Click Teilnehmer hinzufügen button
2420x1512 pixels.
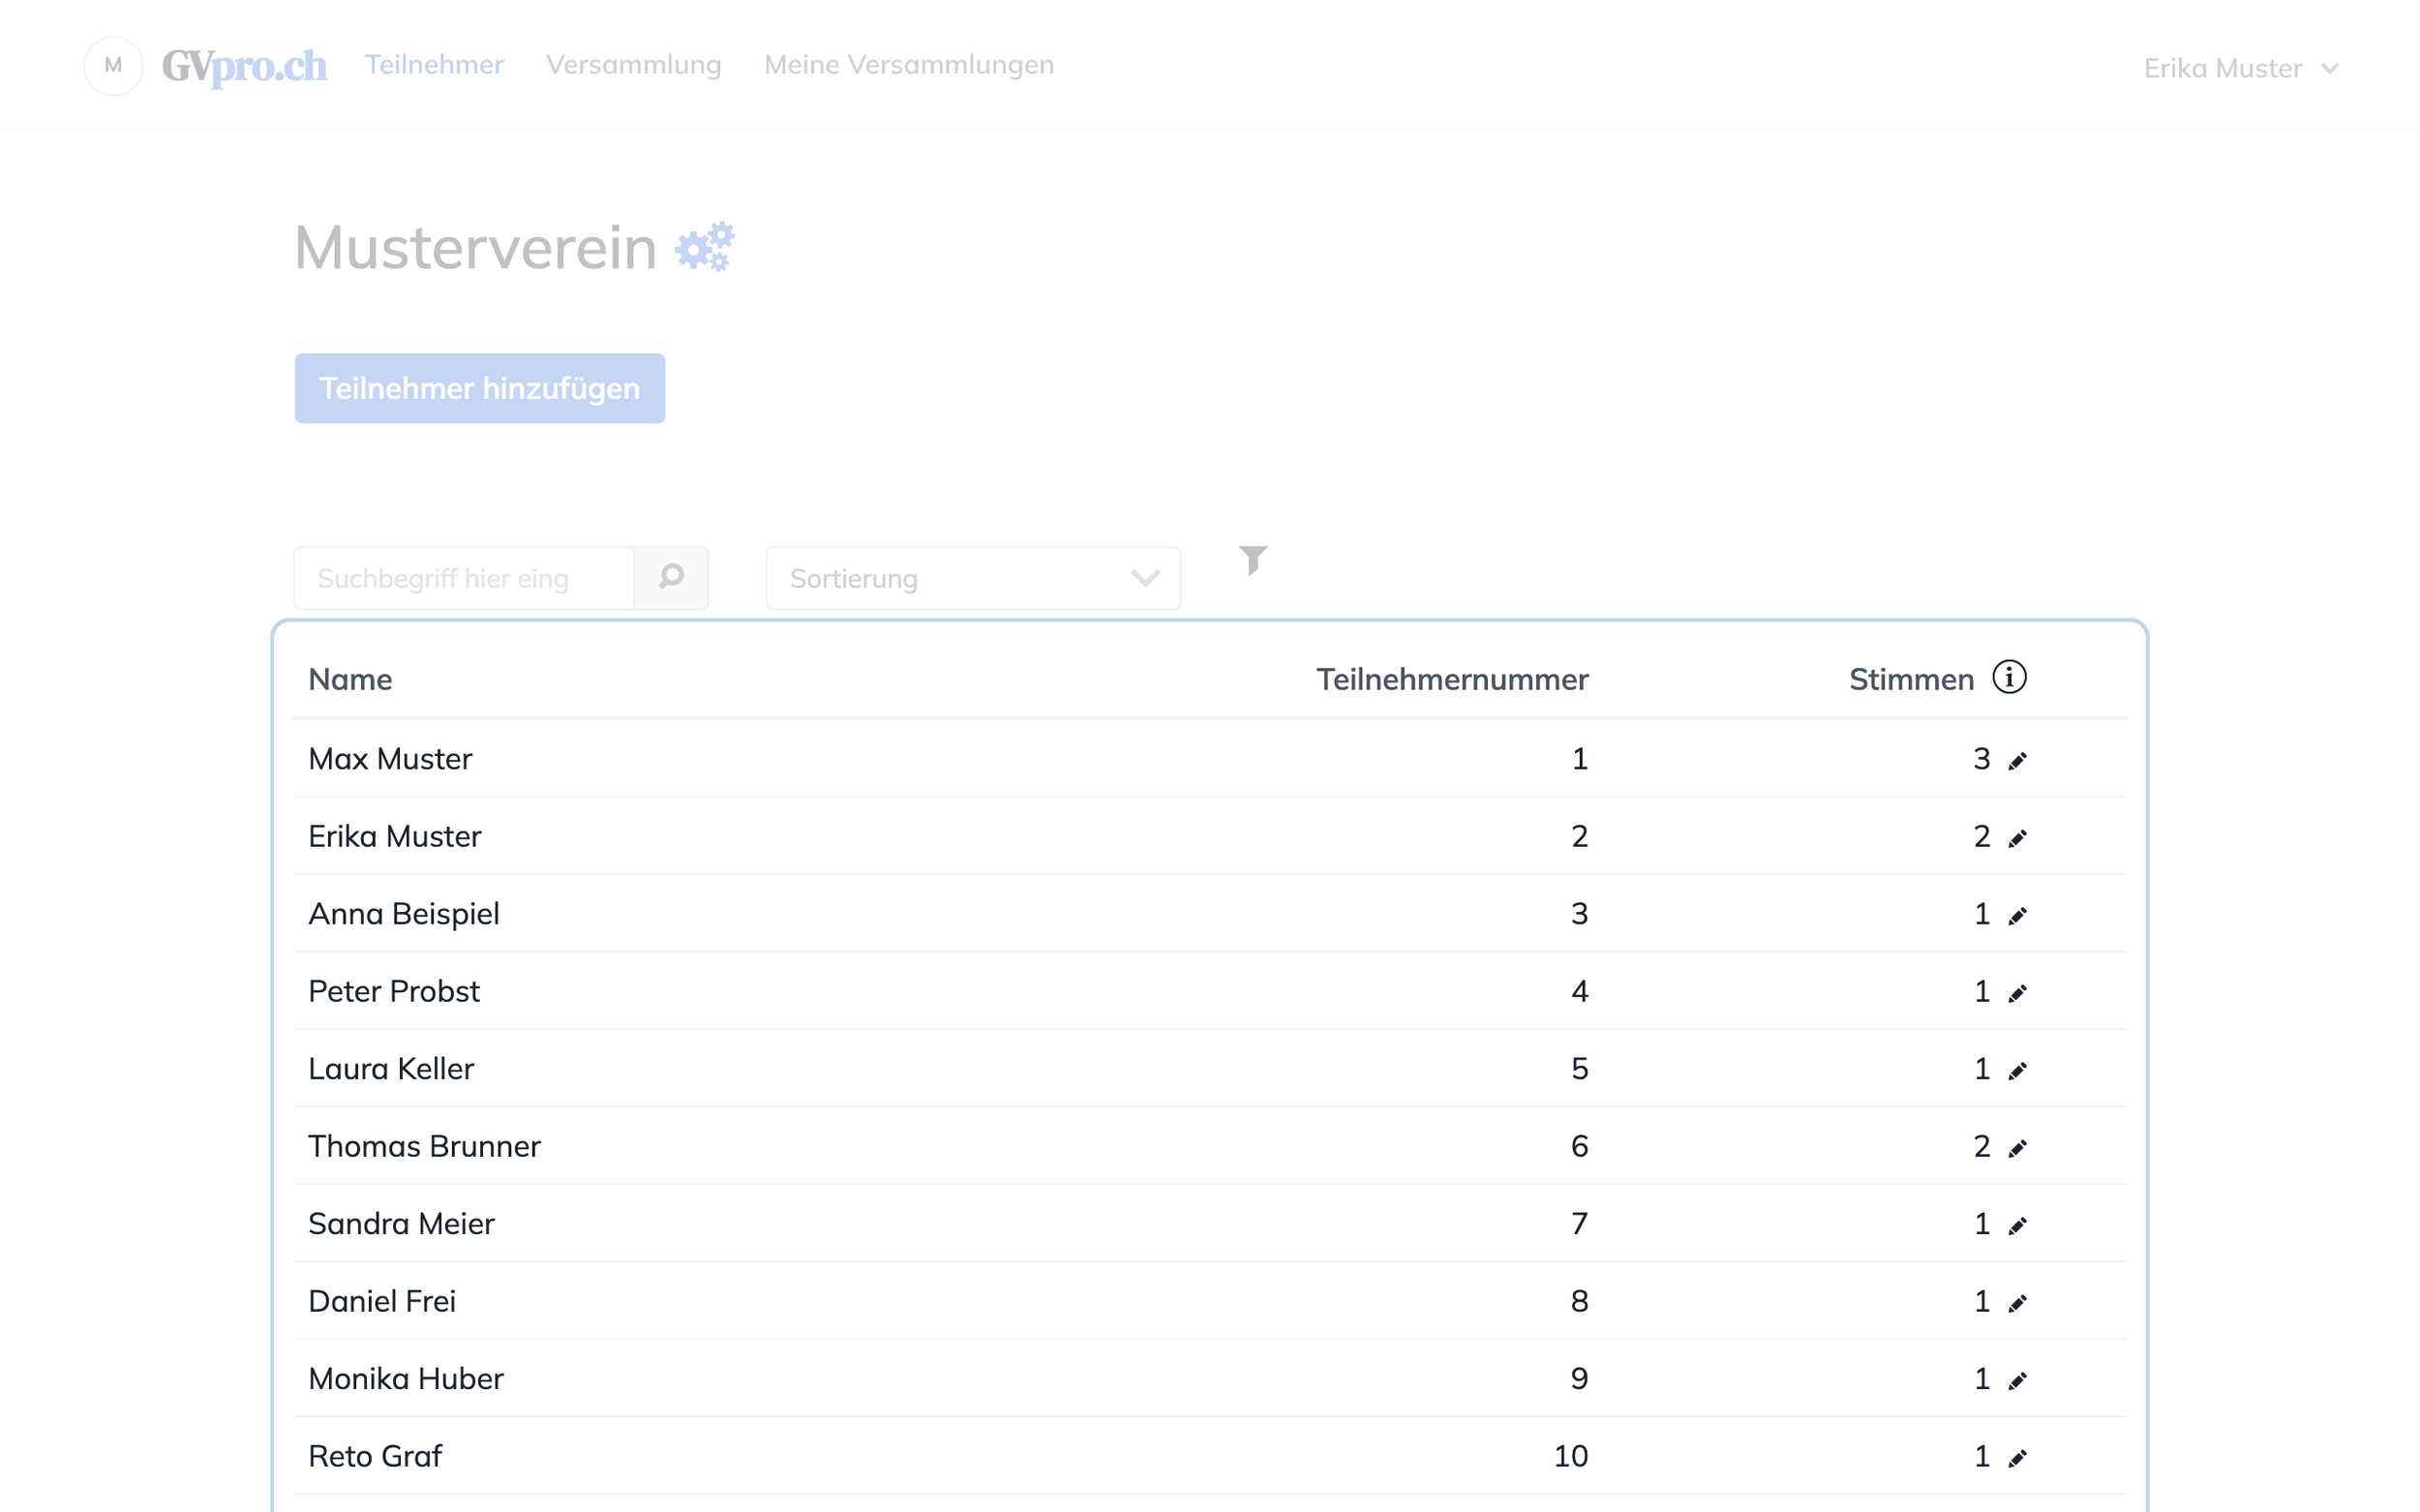pos(480,388)
